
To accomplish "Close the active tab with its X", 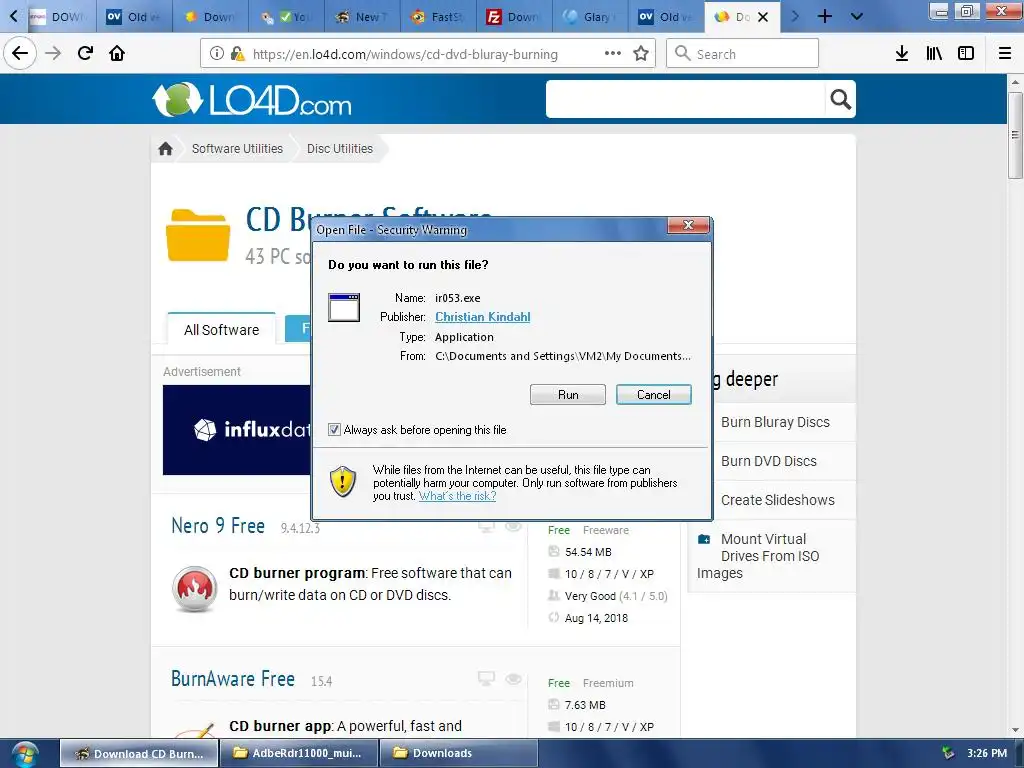I will pyautogui.click(x=763, y=17).
